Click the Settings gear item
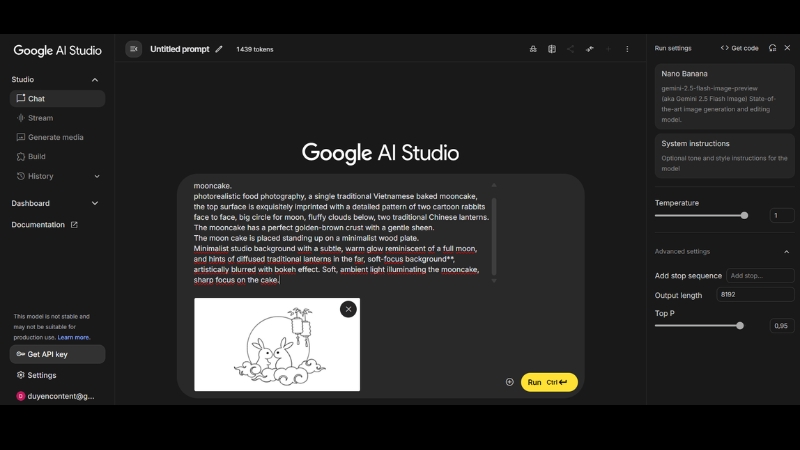The image size is (800, 450). coord(36,375)
